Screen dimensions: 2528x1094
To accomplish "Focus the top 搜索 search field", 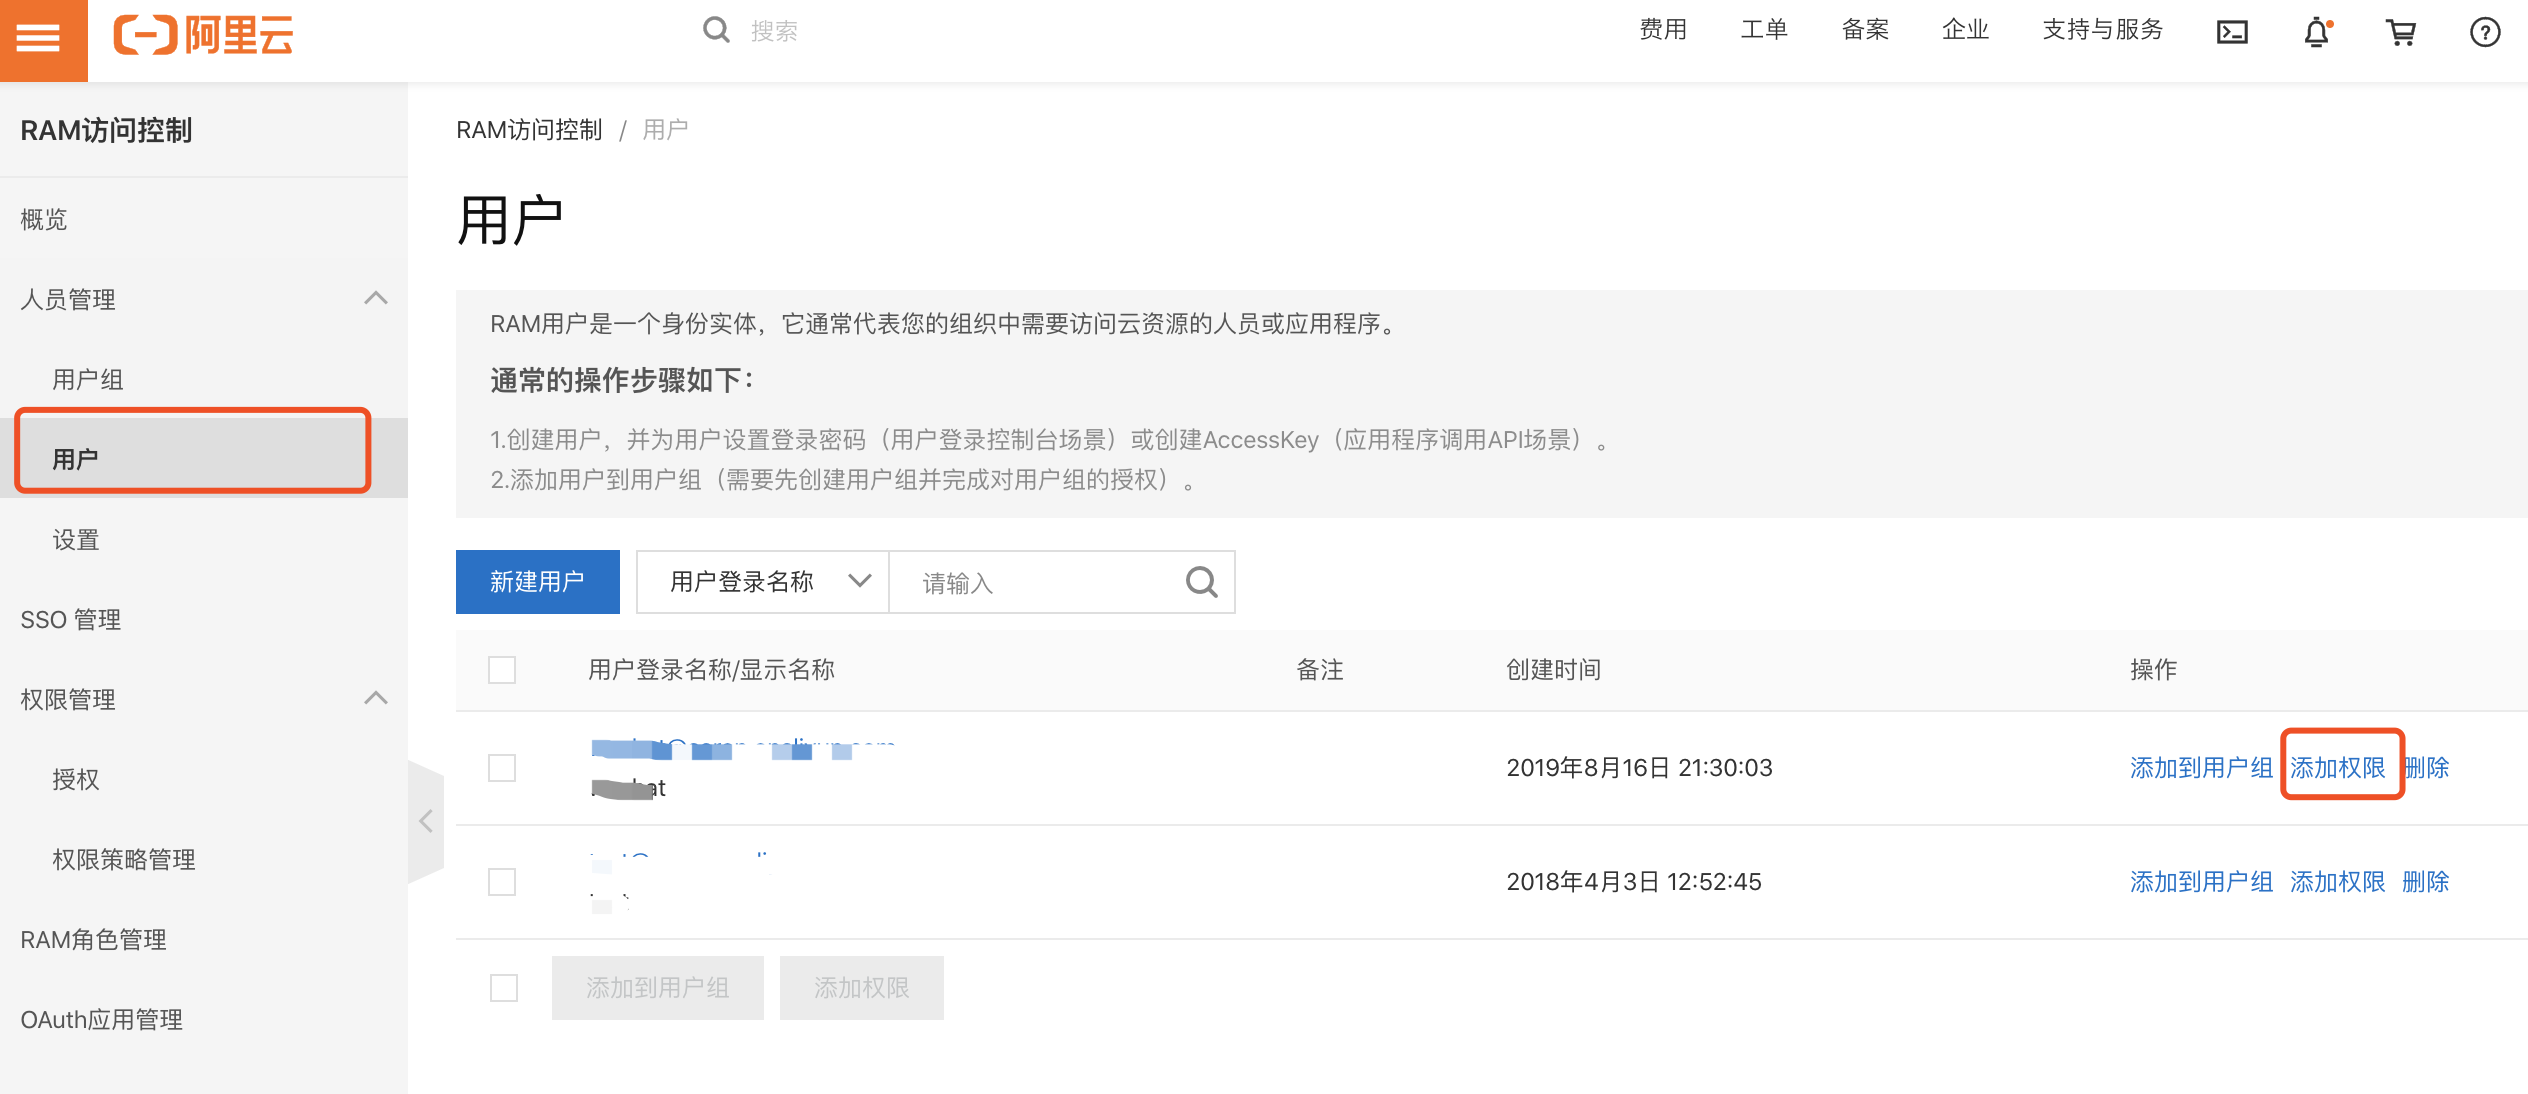I will [x=774, y=31].
